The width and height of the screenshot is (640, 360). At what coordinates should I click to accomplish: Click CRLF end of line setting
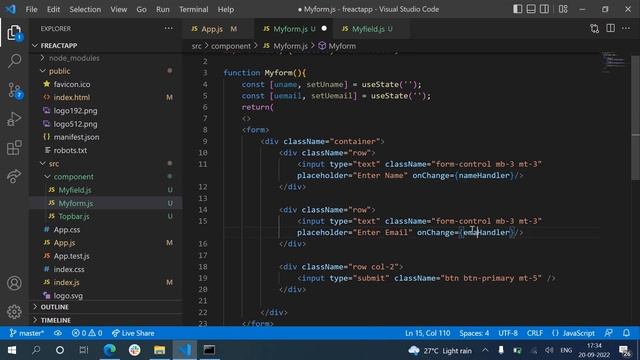[x=534, y=333]
